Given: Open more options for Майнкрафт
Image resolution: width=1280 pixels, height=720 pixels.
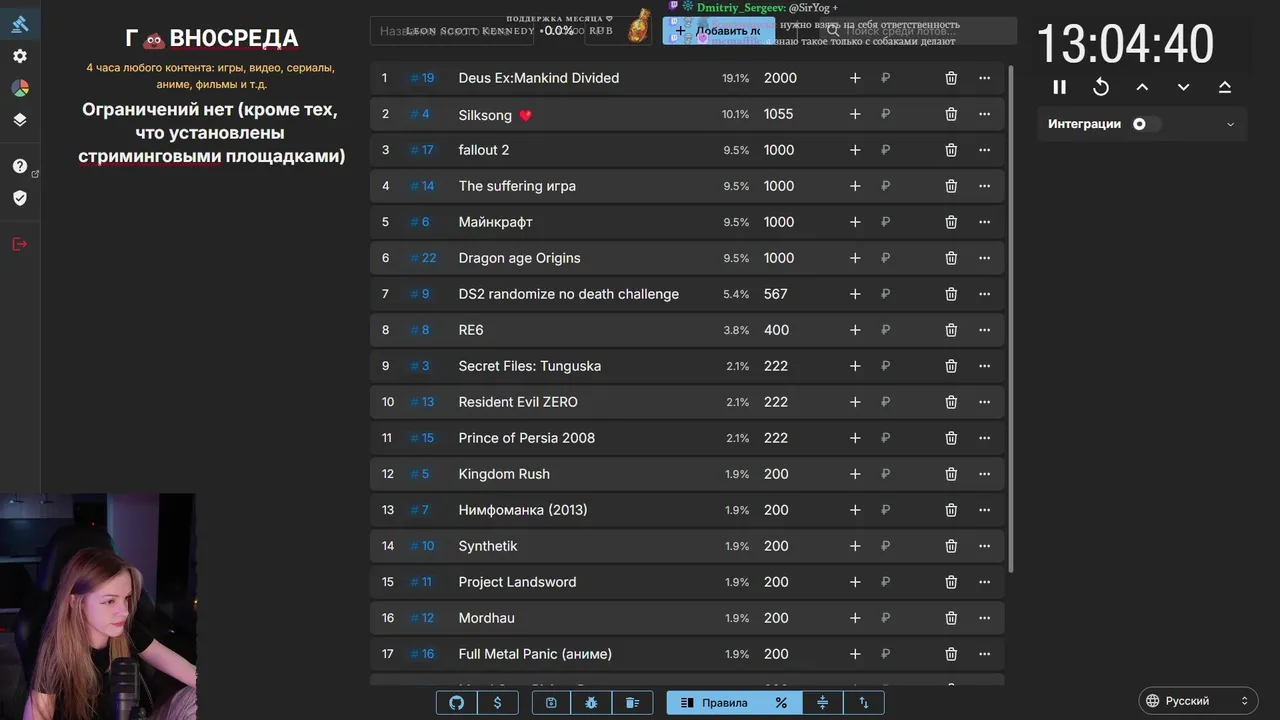Looking at the screenshot, I should [x=985, y=222].
